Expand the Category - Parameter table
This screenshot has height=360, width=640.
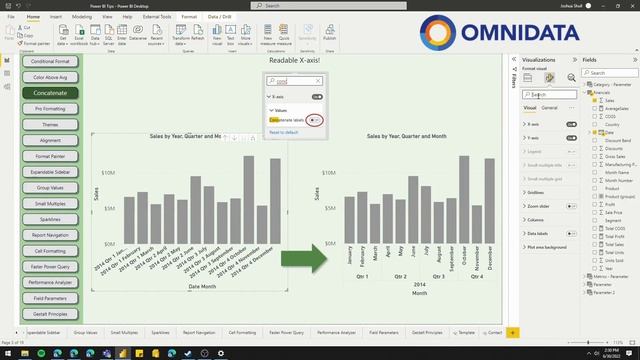point(584,84)
